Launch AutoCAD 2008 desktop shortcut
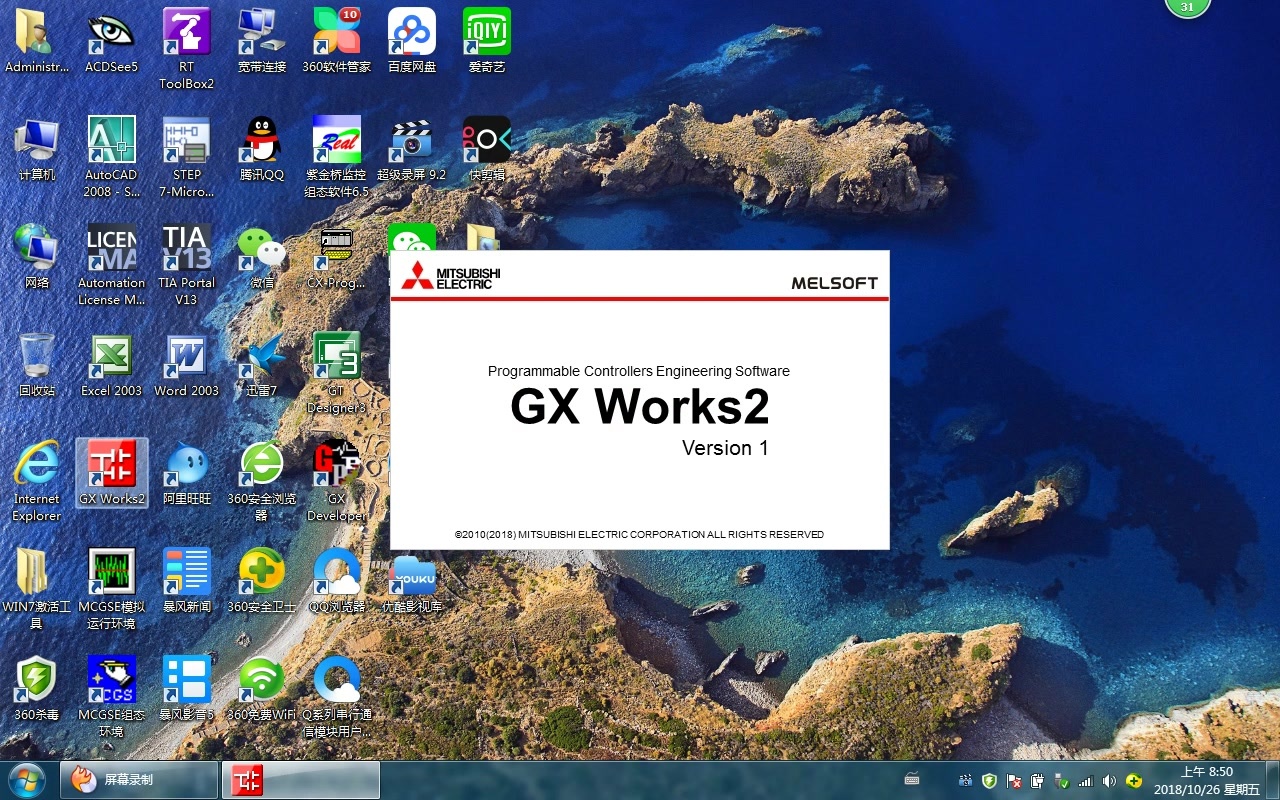Image resolution: width=1280 pixels, height=800 pixels. coord(112,156)
